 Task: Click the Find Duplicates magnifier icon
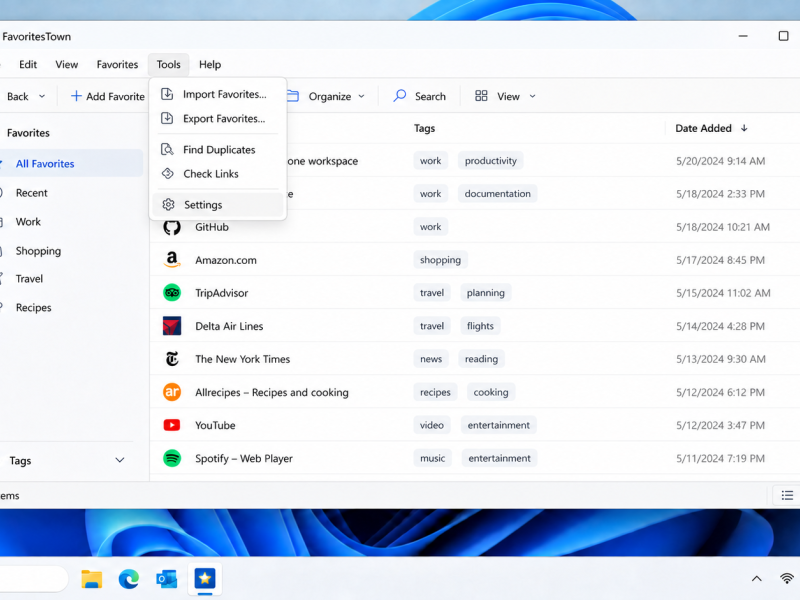167,149
